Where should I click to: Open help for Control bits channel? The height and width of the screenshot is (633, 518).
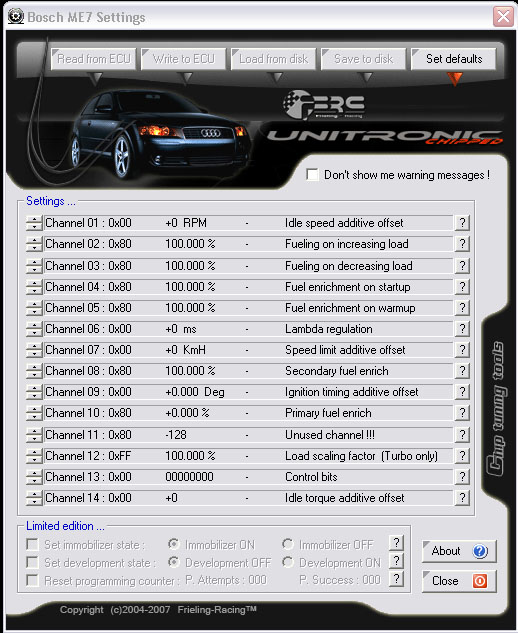pos(462,477)
